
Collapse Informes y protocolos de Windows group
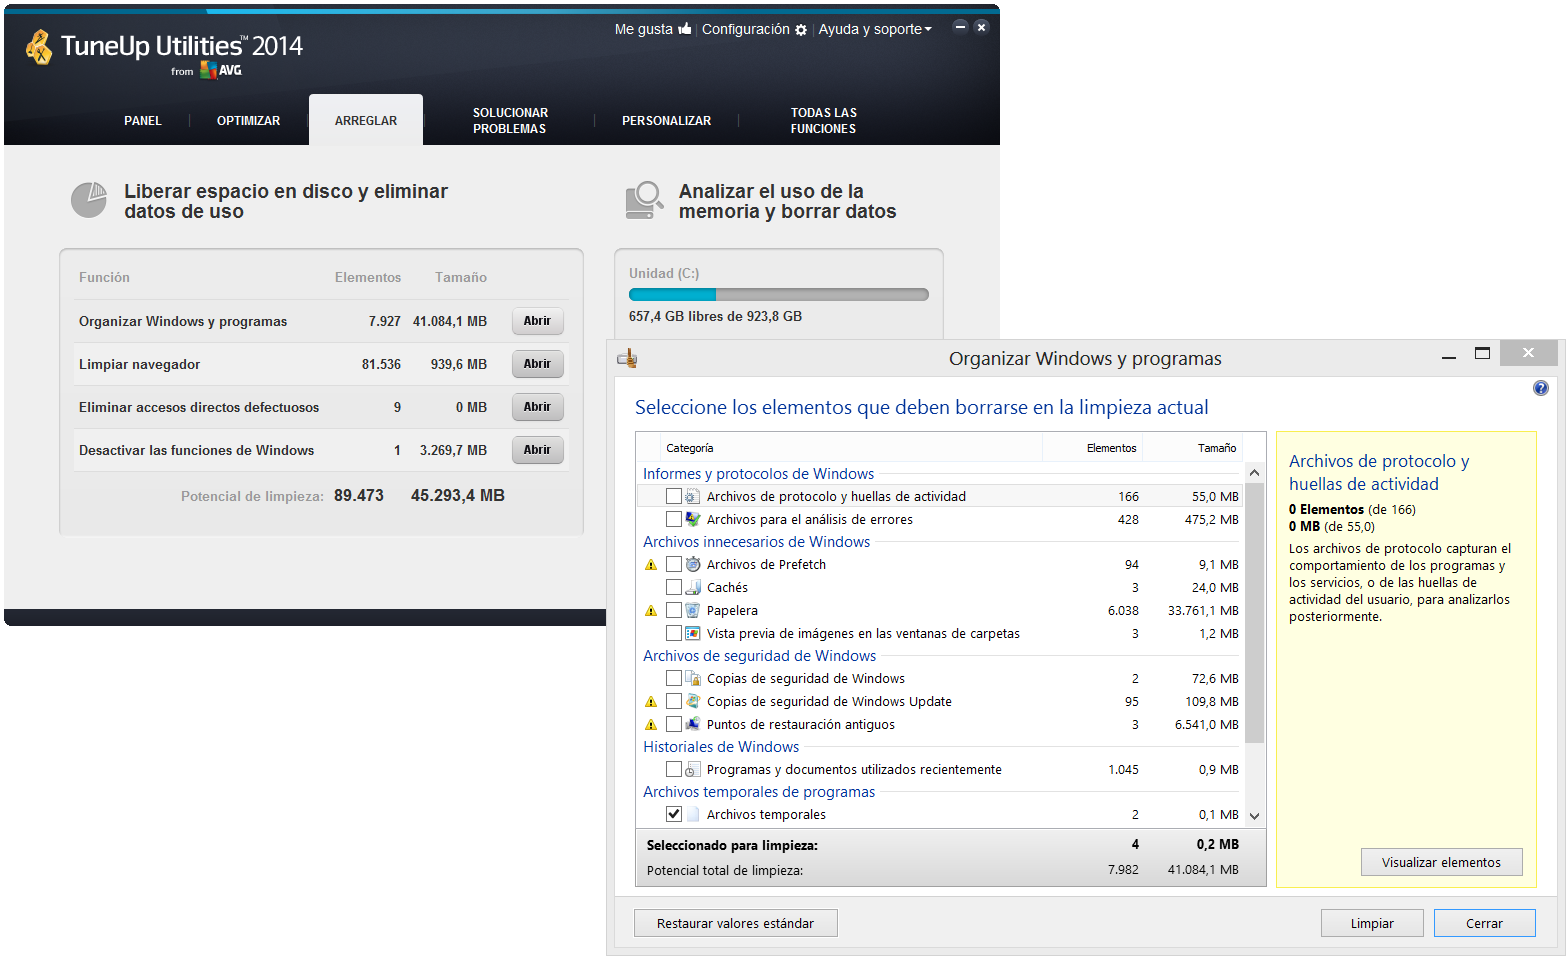coord(758,474)
